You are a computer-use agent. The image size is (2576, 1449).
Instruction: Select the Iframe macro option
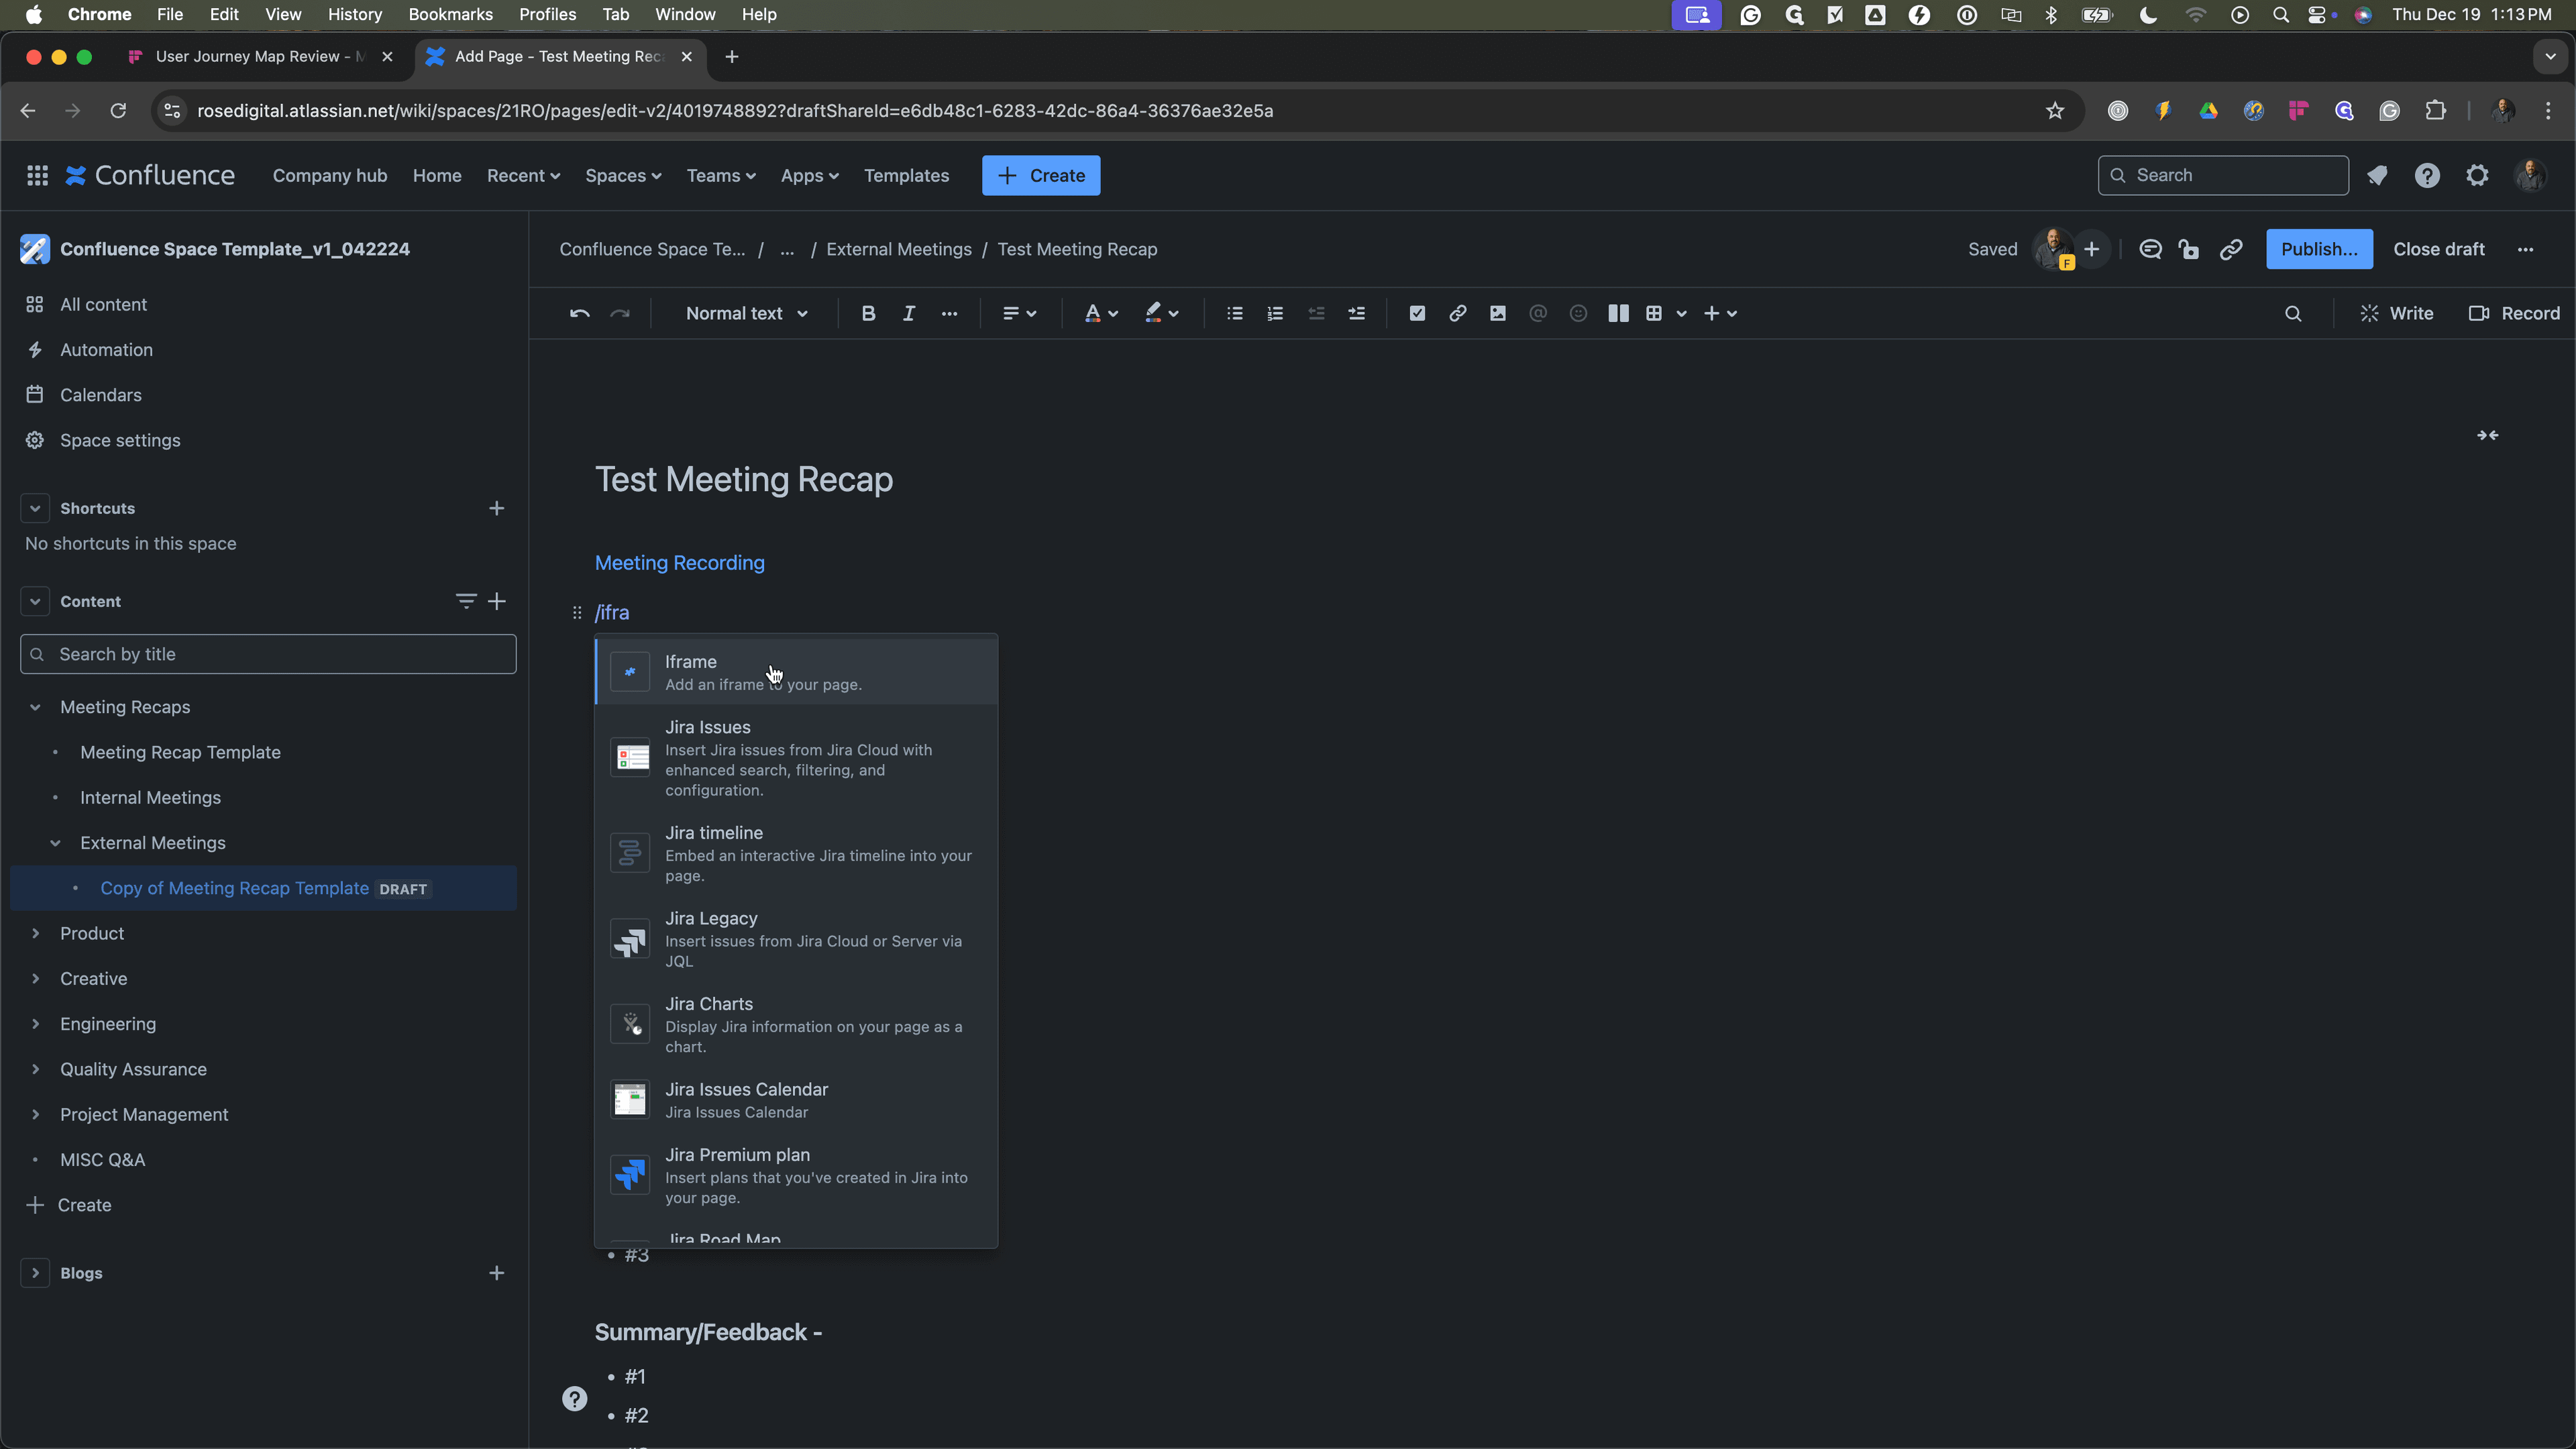pos(796,672)
